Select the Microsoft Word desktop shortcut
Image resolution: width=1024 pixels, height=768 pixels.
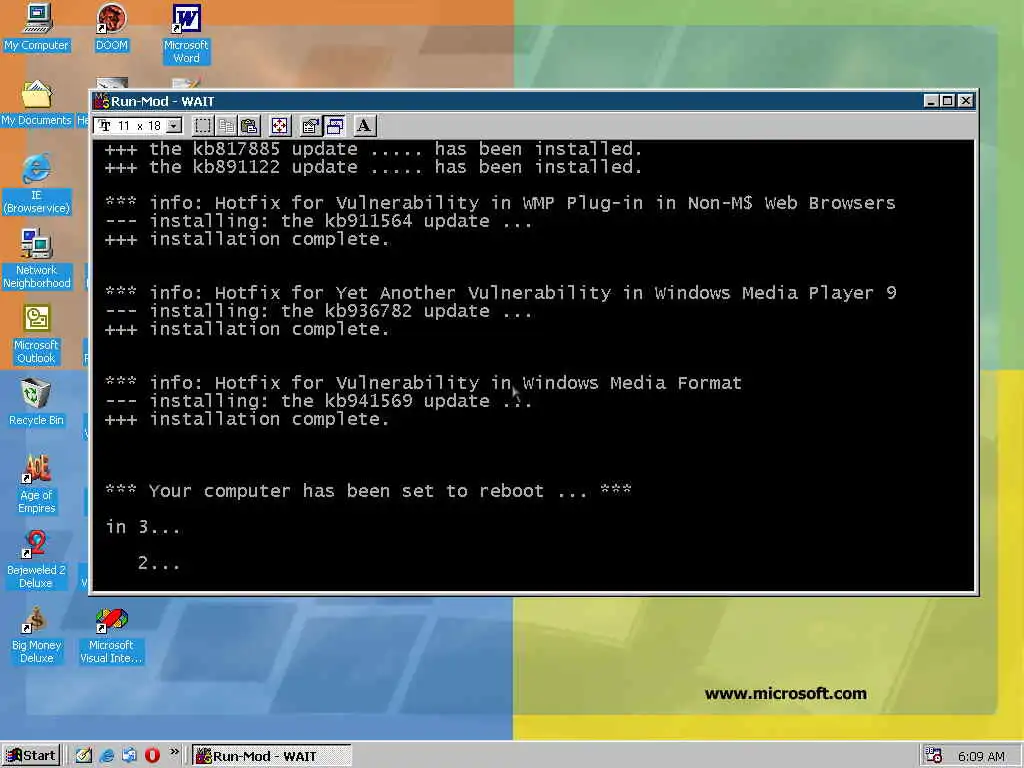(186, 34)
